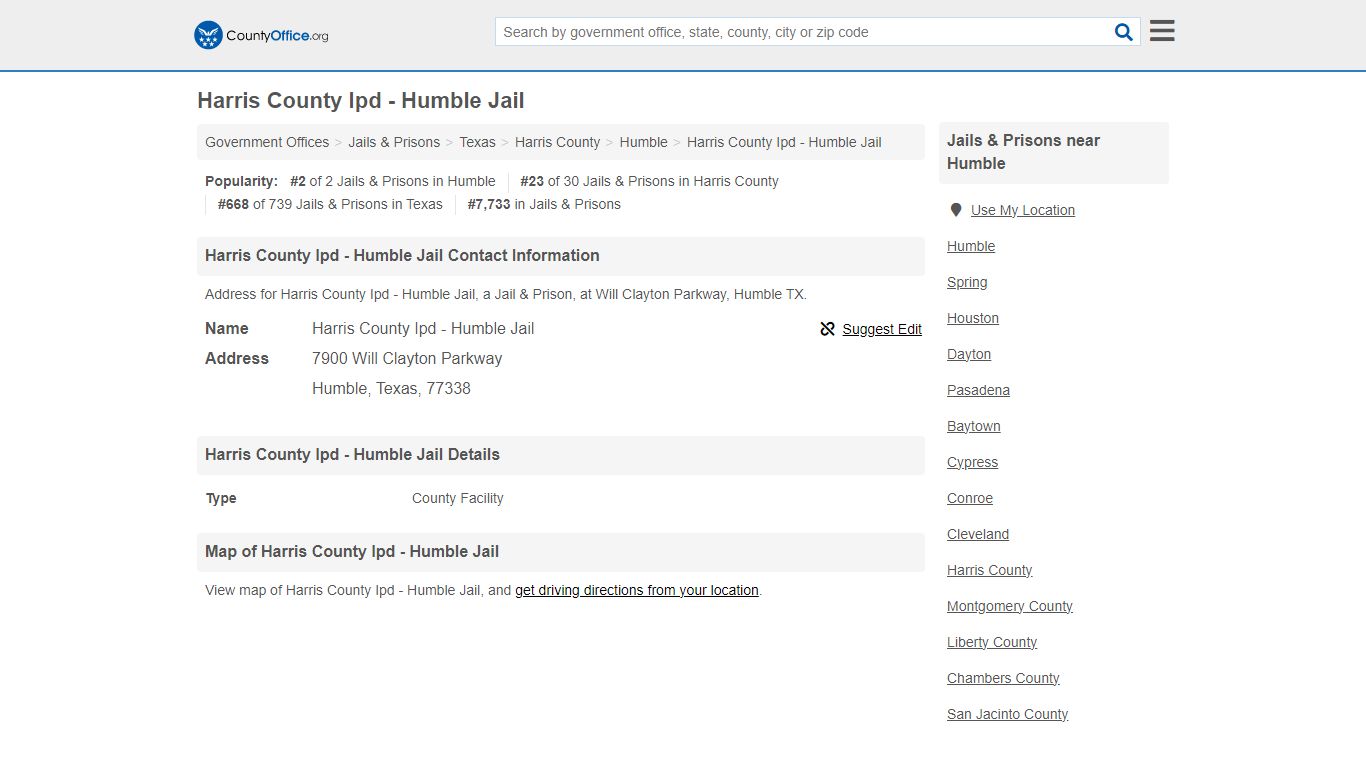The image size is (1366, 768).
Task: Open Cypress jails link
Action: tap(972, 462)
